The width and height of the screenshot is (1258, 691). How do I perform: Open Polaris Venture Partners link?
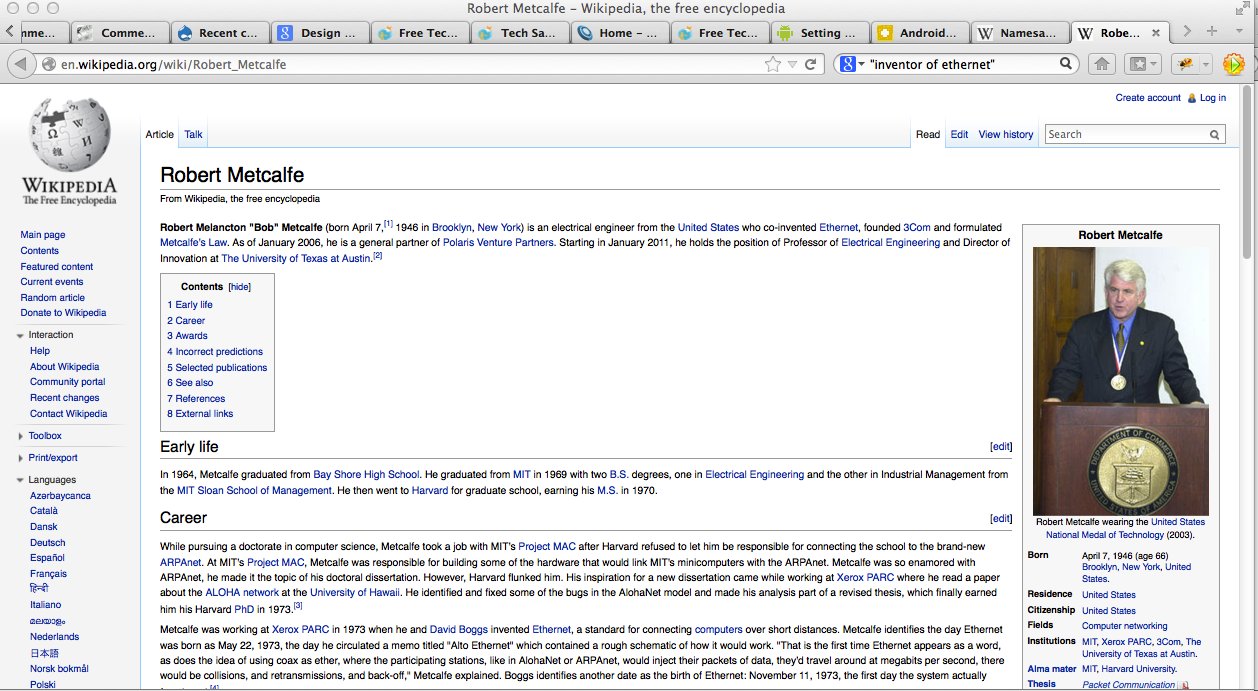coord(498,242)
